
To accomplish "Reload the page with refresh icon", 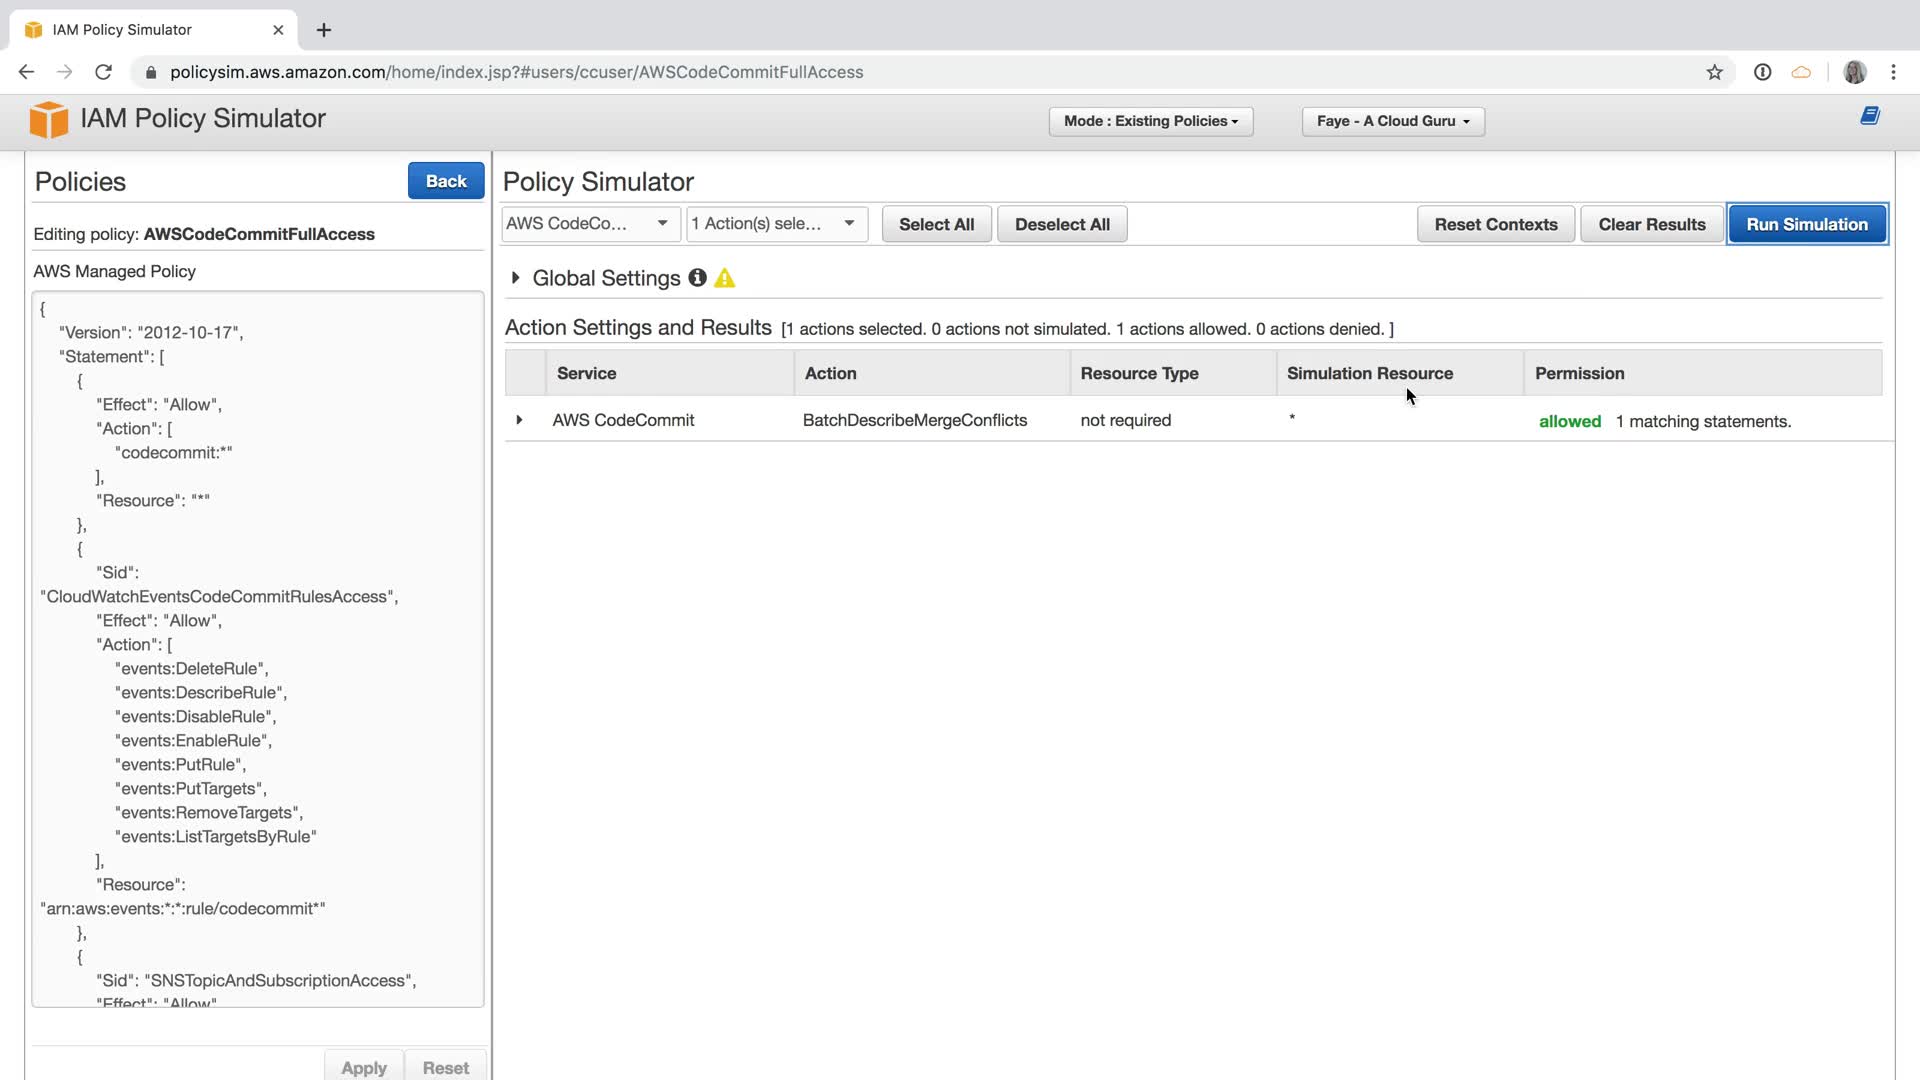I will 103,72.
